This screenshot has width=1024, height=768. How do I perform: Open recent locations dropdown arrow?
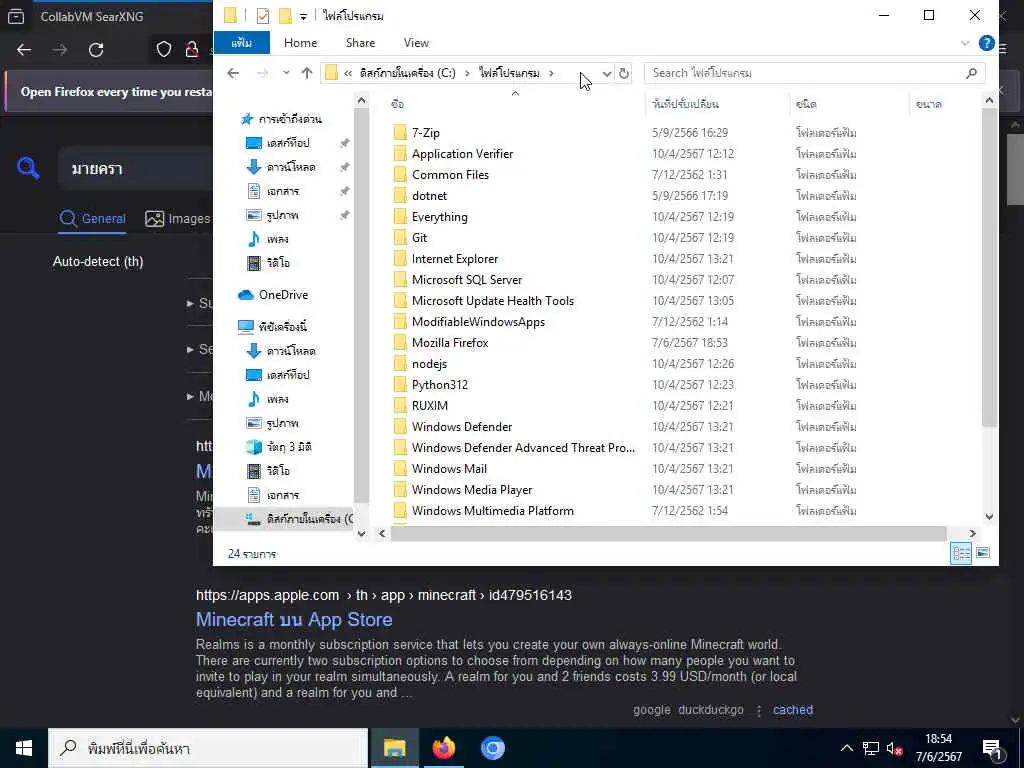[x=286, y=73]
